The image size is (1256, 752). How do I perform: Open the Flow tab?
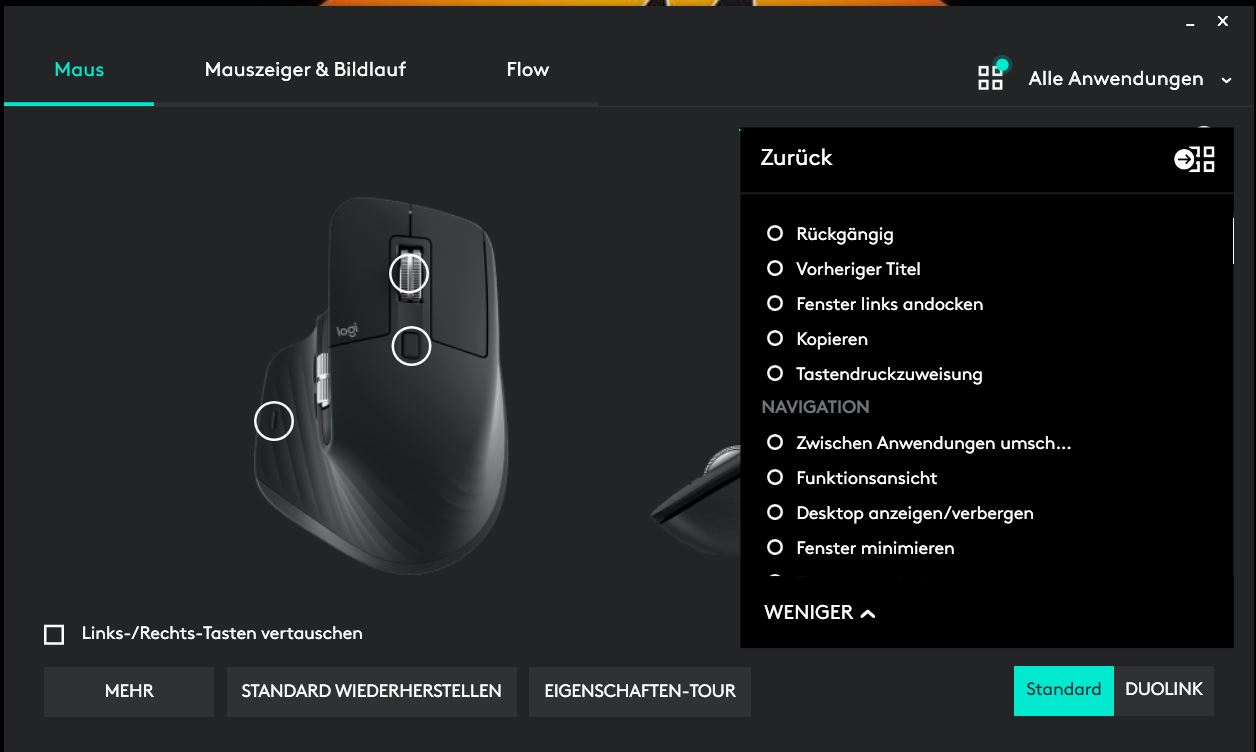528,70
